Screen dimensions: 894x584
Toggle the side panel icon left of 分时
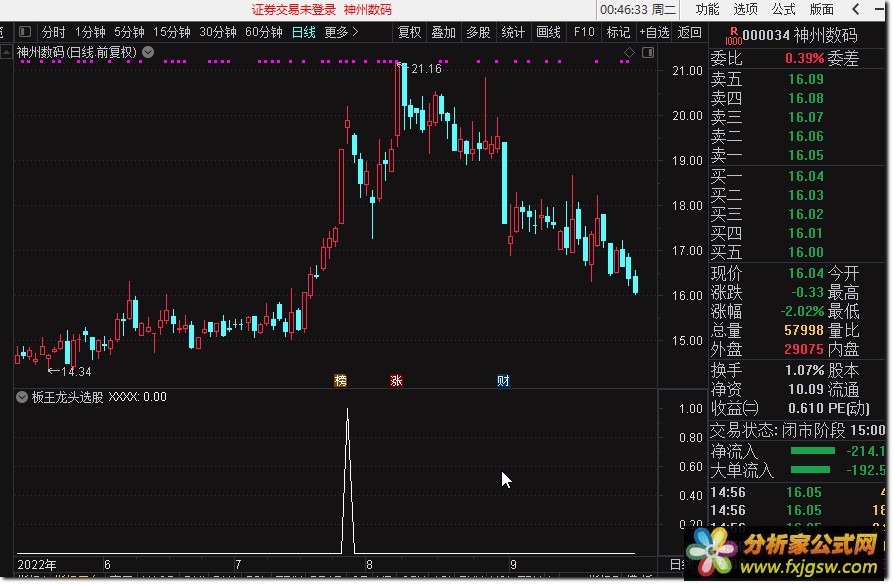(x=25, y=32)
